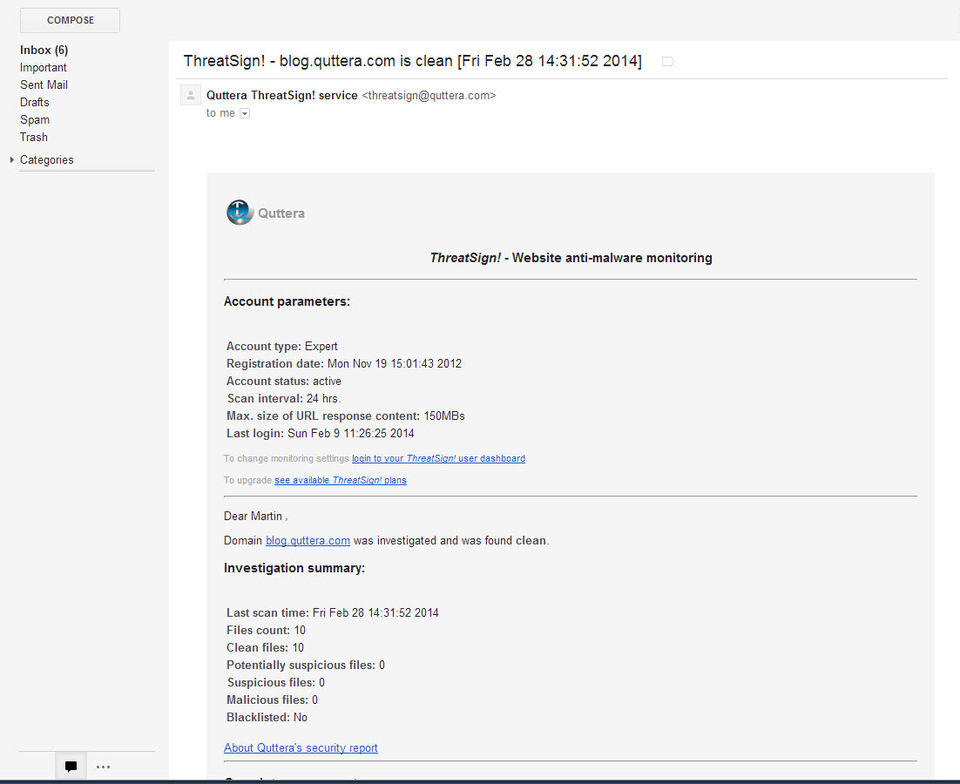Click the 'Investigation summary:' heading
The height and width of the screenshot is (784, 960).
coord(294,568)
